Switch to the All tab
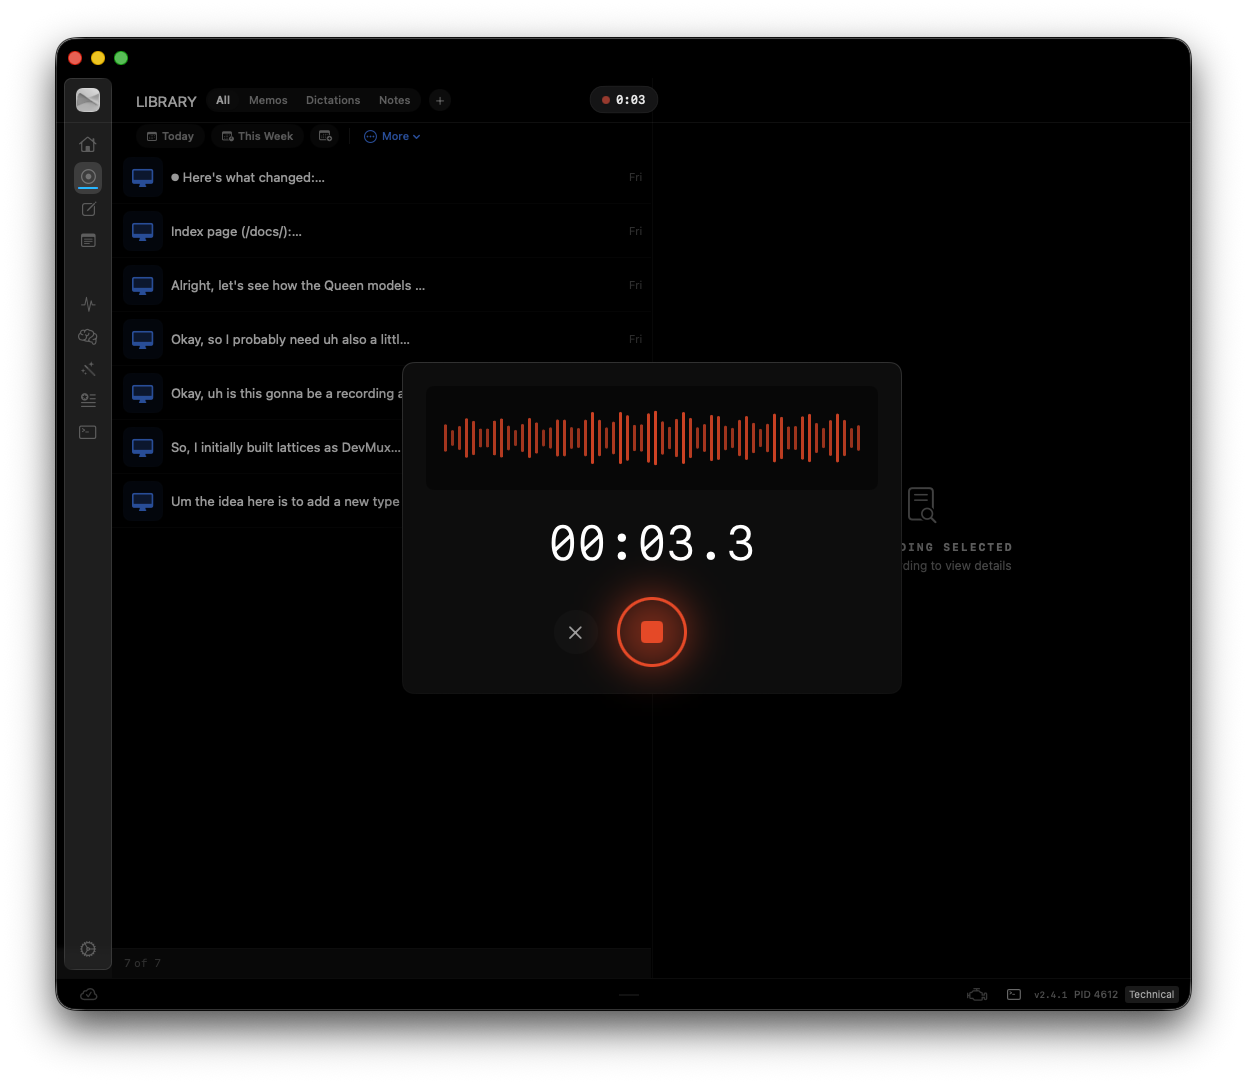The width and height of the screenshot is (1247, 1084). point(223,100)
